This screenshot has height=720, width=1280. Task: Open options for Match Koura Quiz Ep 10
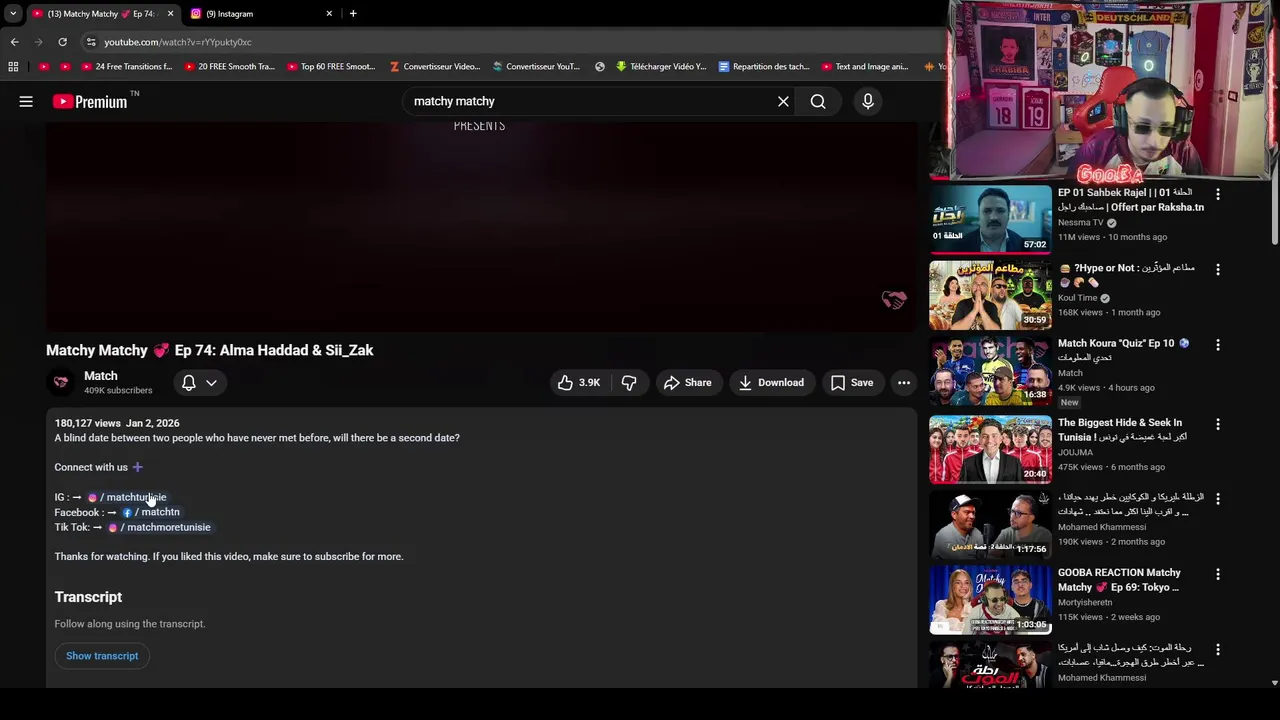(1218, 344)
